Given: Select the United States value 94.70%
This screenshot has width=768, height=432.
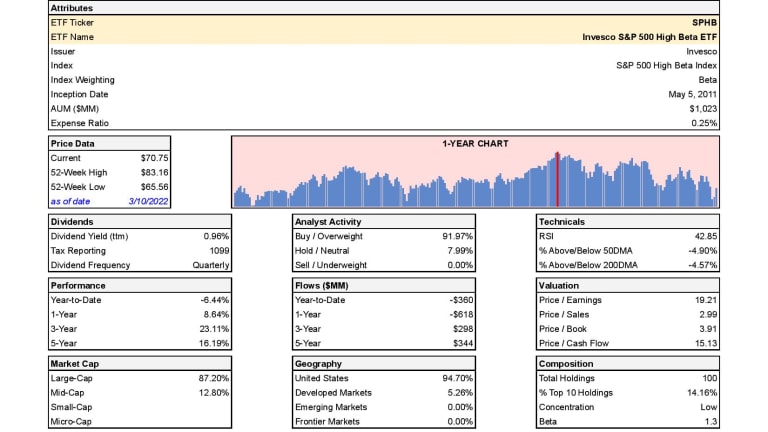Looking at the screenshot, I should click(457, 378).
